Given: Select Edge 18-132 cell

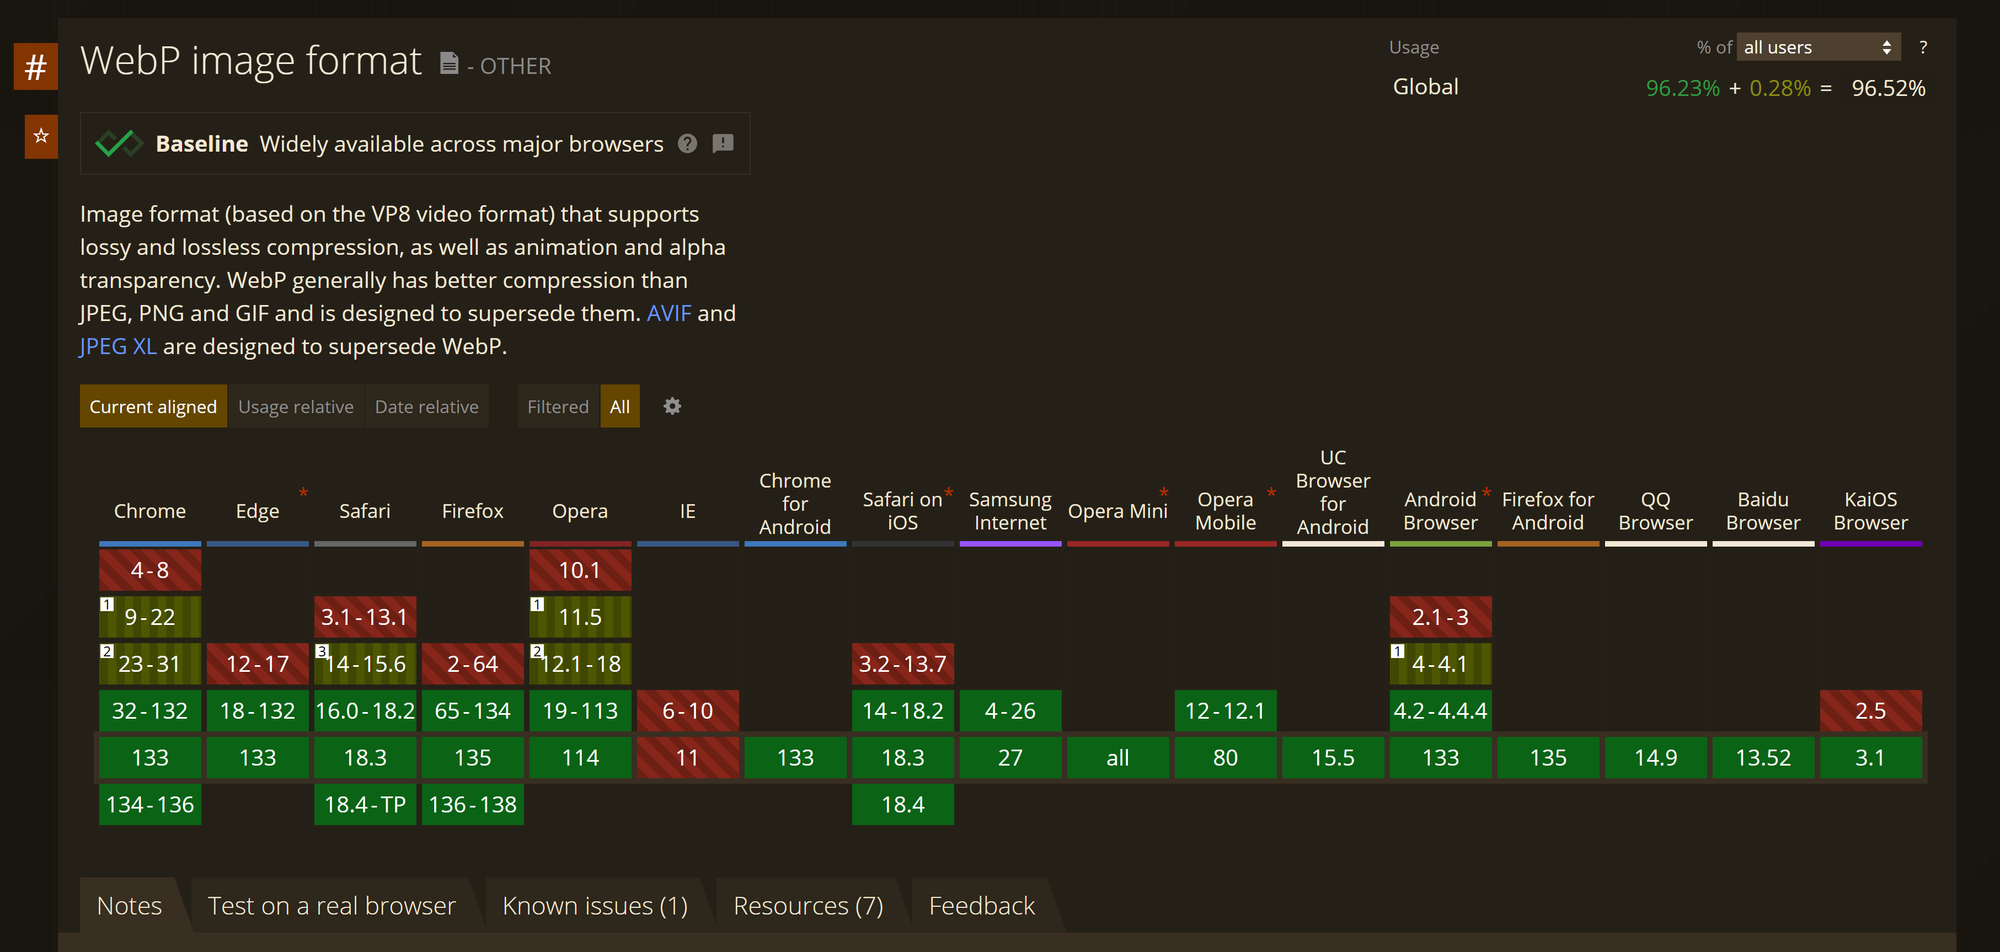Looking at the screenshot, I should tap(258, 711).
